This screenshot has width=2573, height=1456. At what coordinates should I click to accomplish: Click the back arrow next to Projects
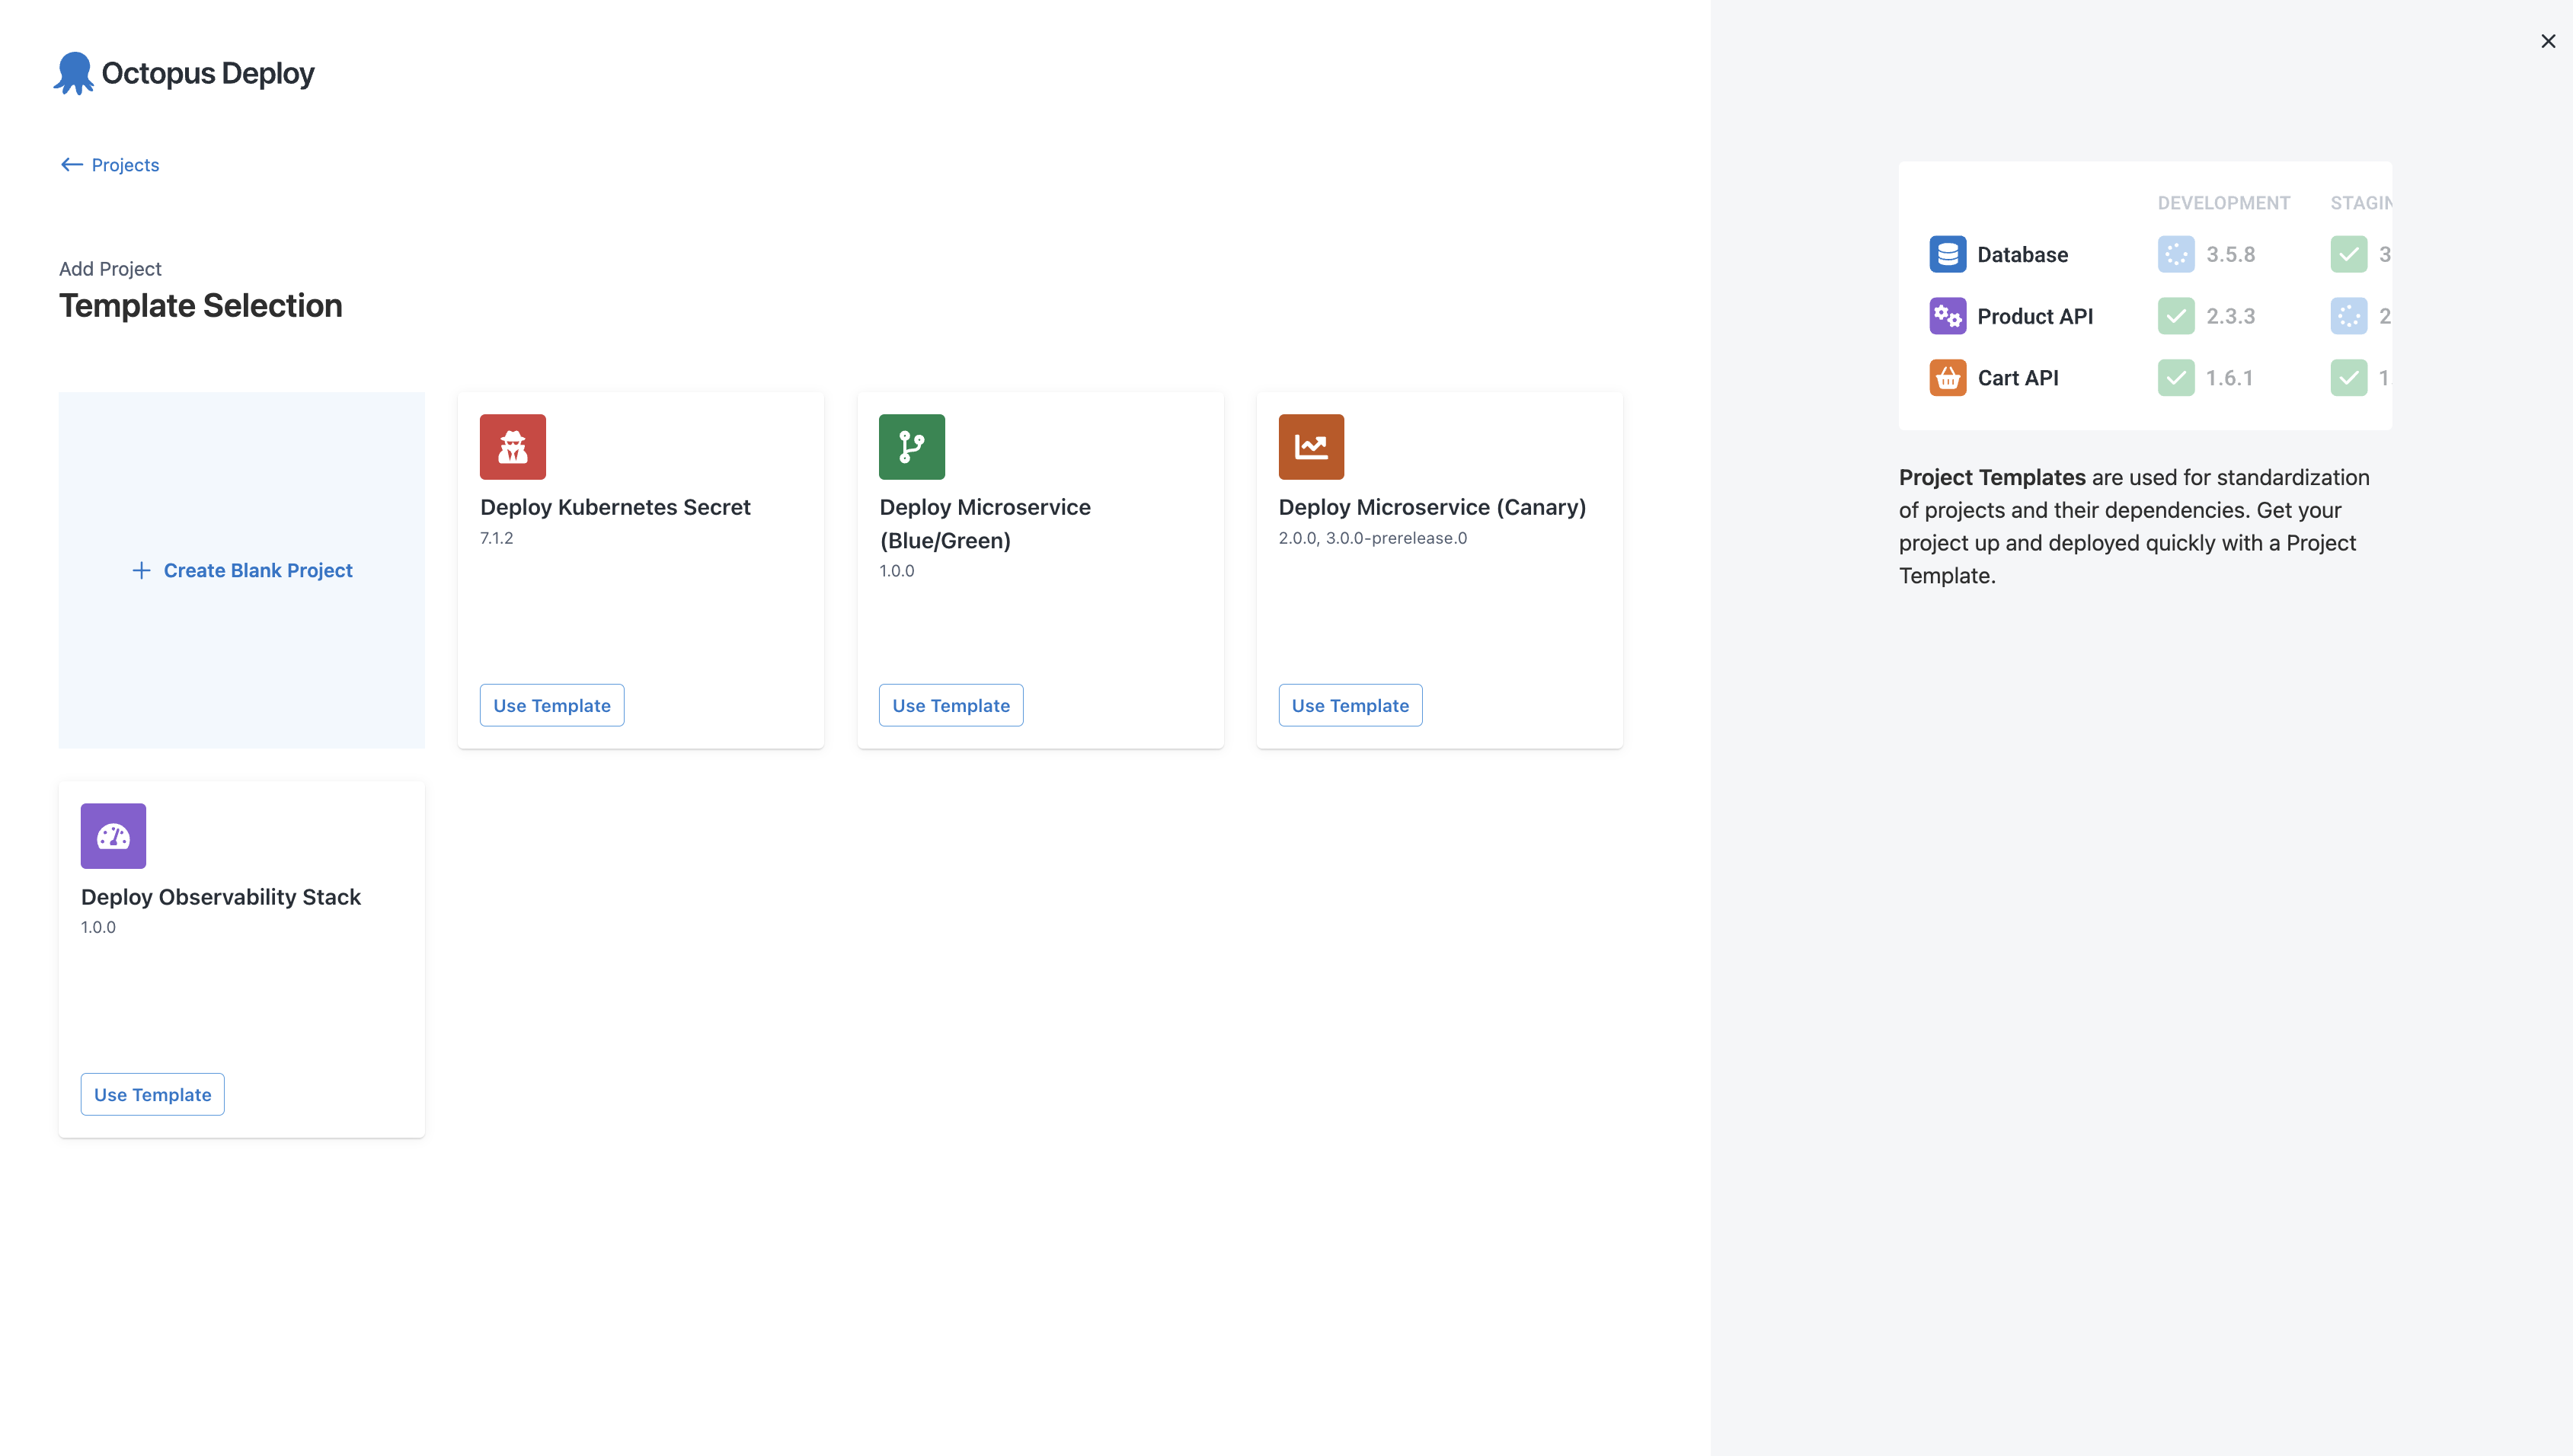tap(71, 164)
